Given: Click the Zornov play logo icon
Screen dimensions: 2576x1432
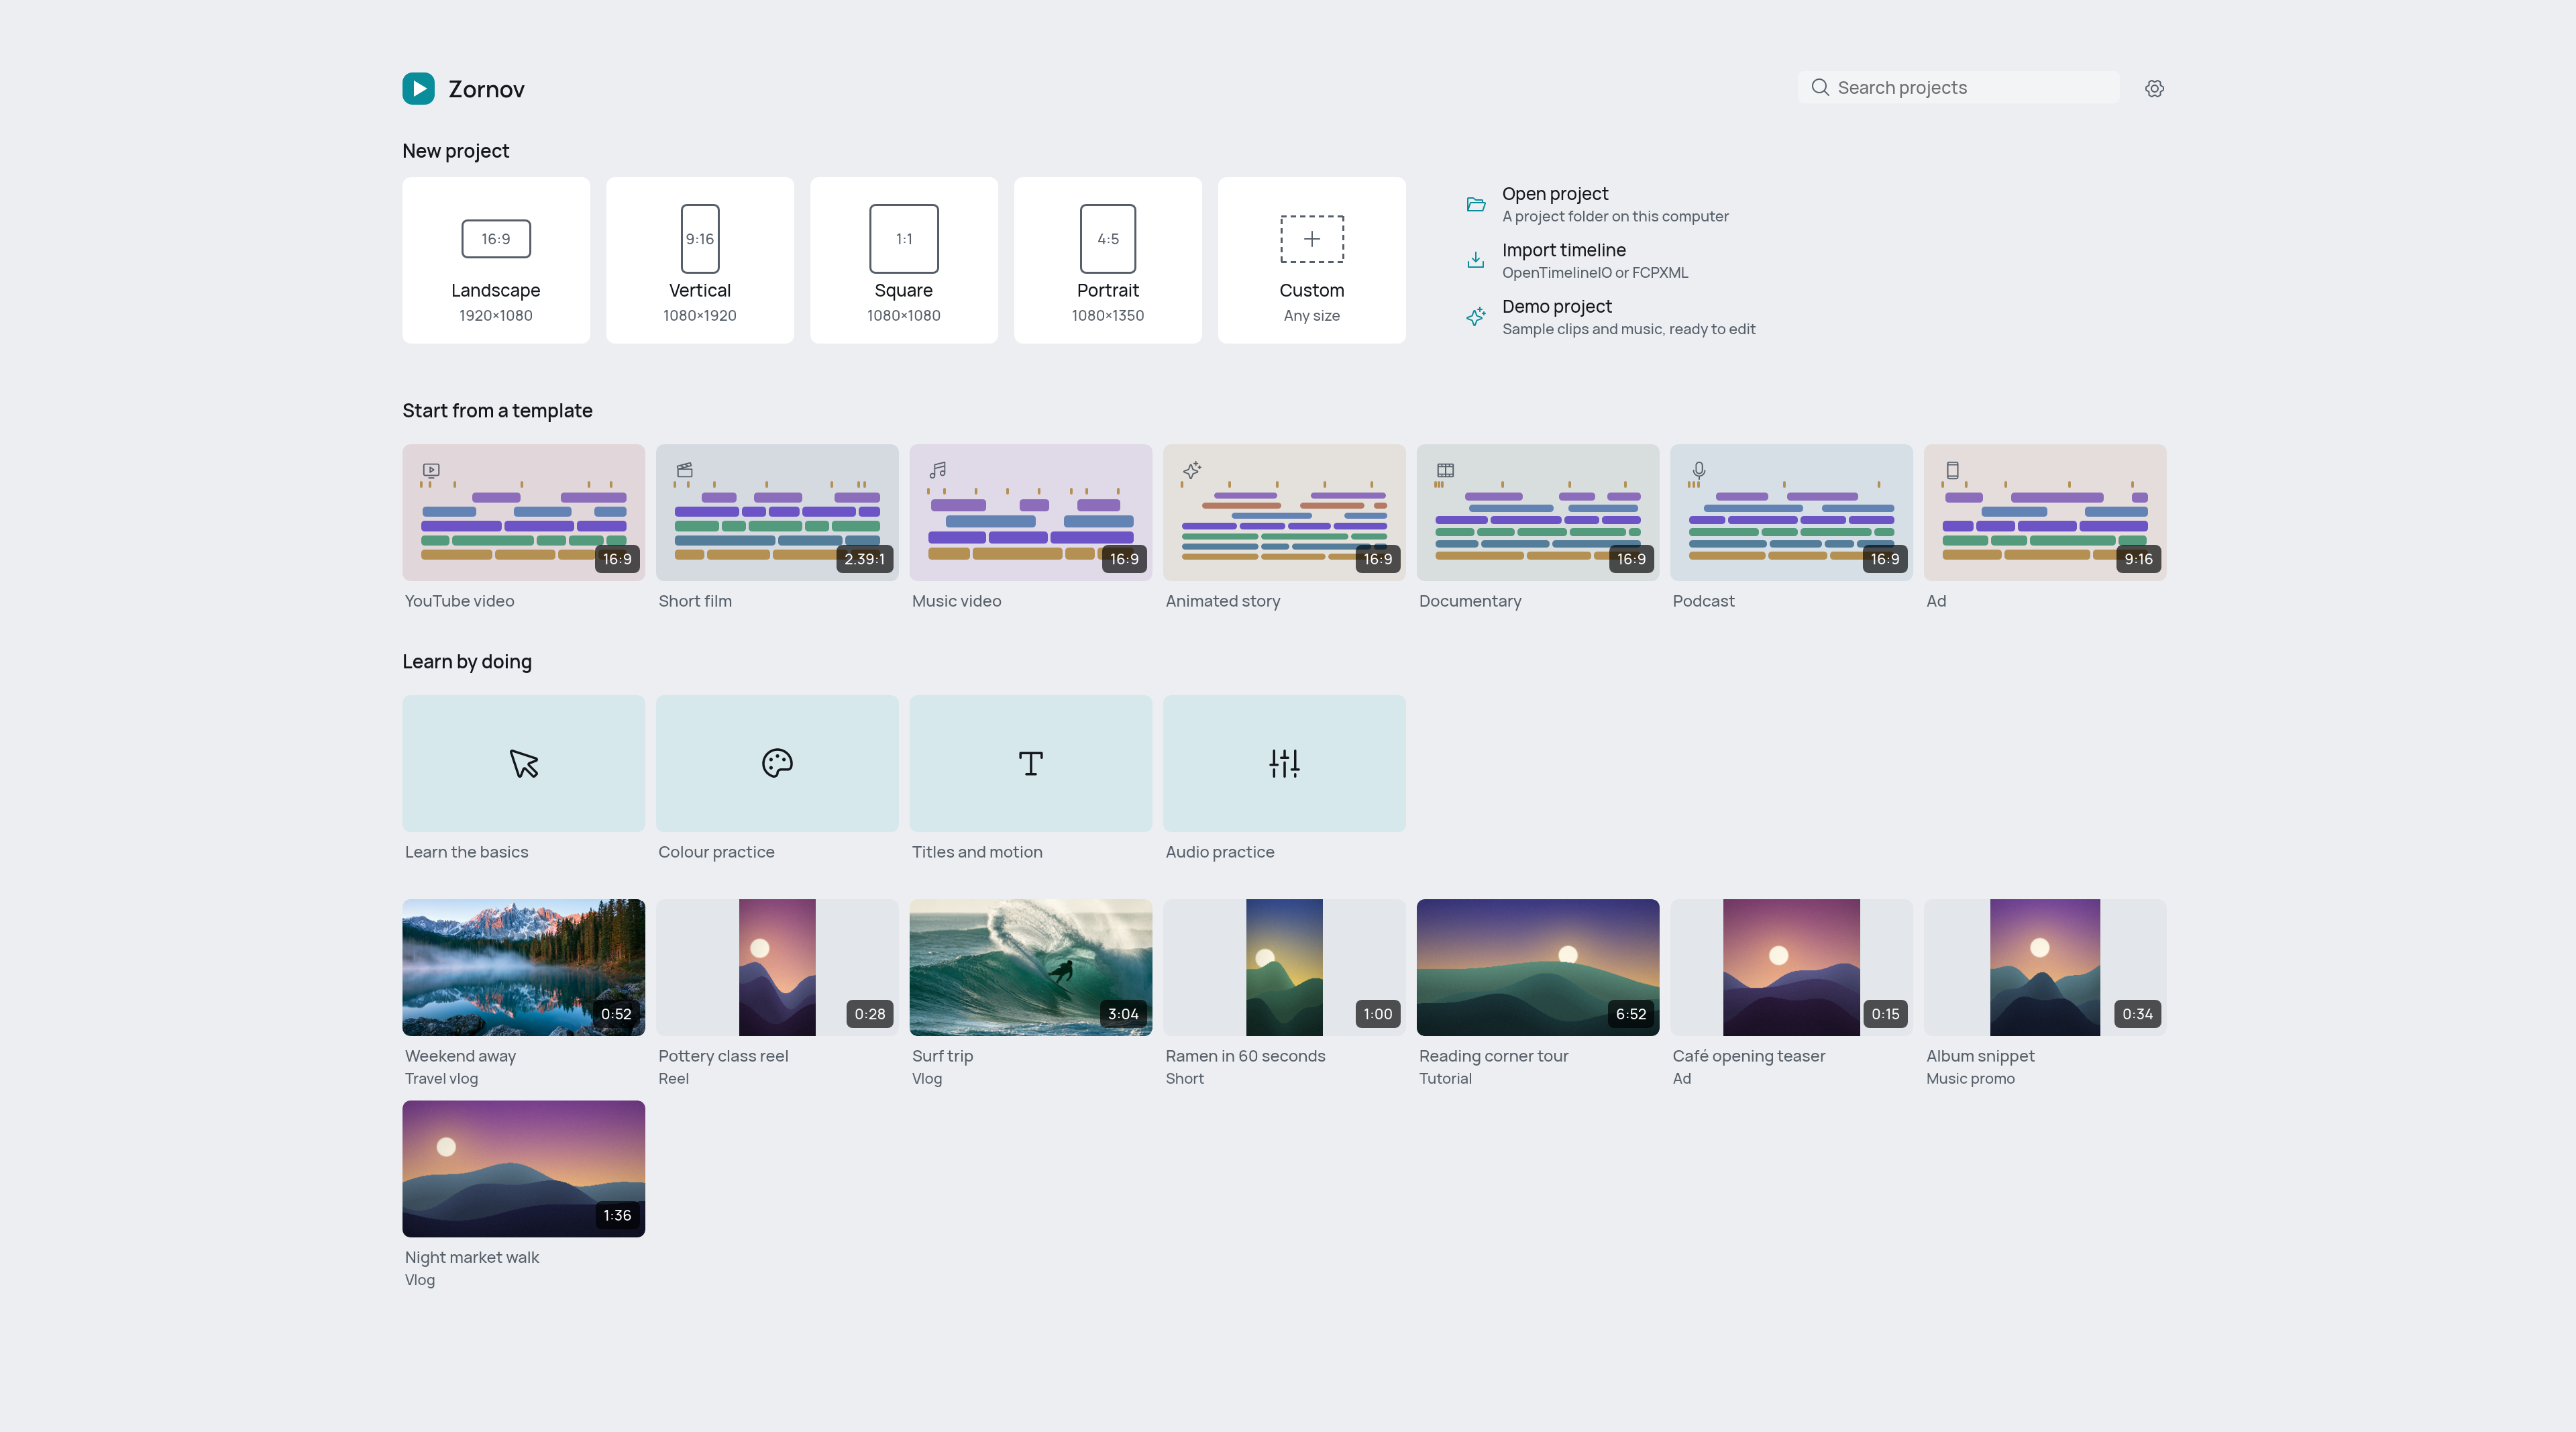Looking at the screenshot, I should (x=418, y=88).
